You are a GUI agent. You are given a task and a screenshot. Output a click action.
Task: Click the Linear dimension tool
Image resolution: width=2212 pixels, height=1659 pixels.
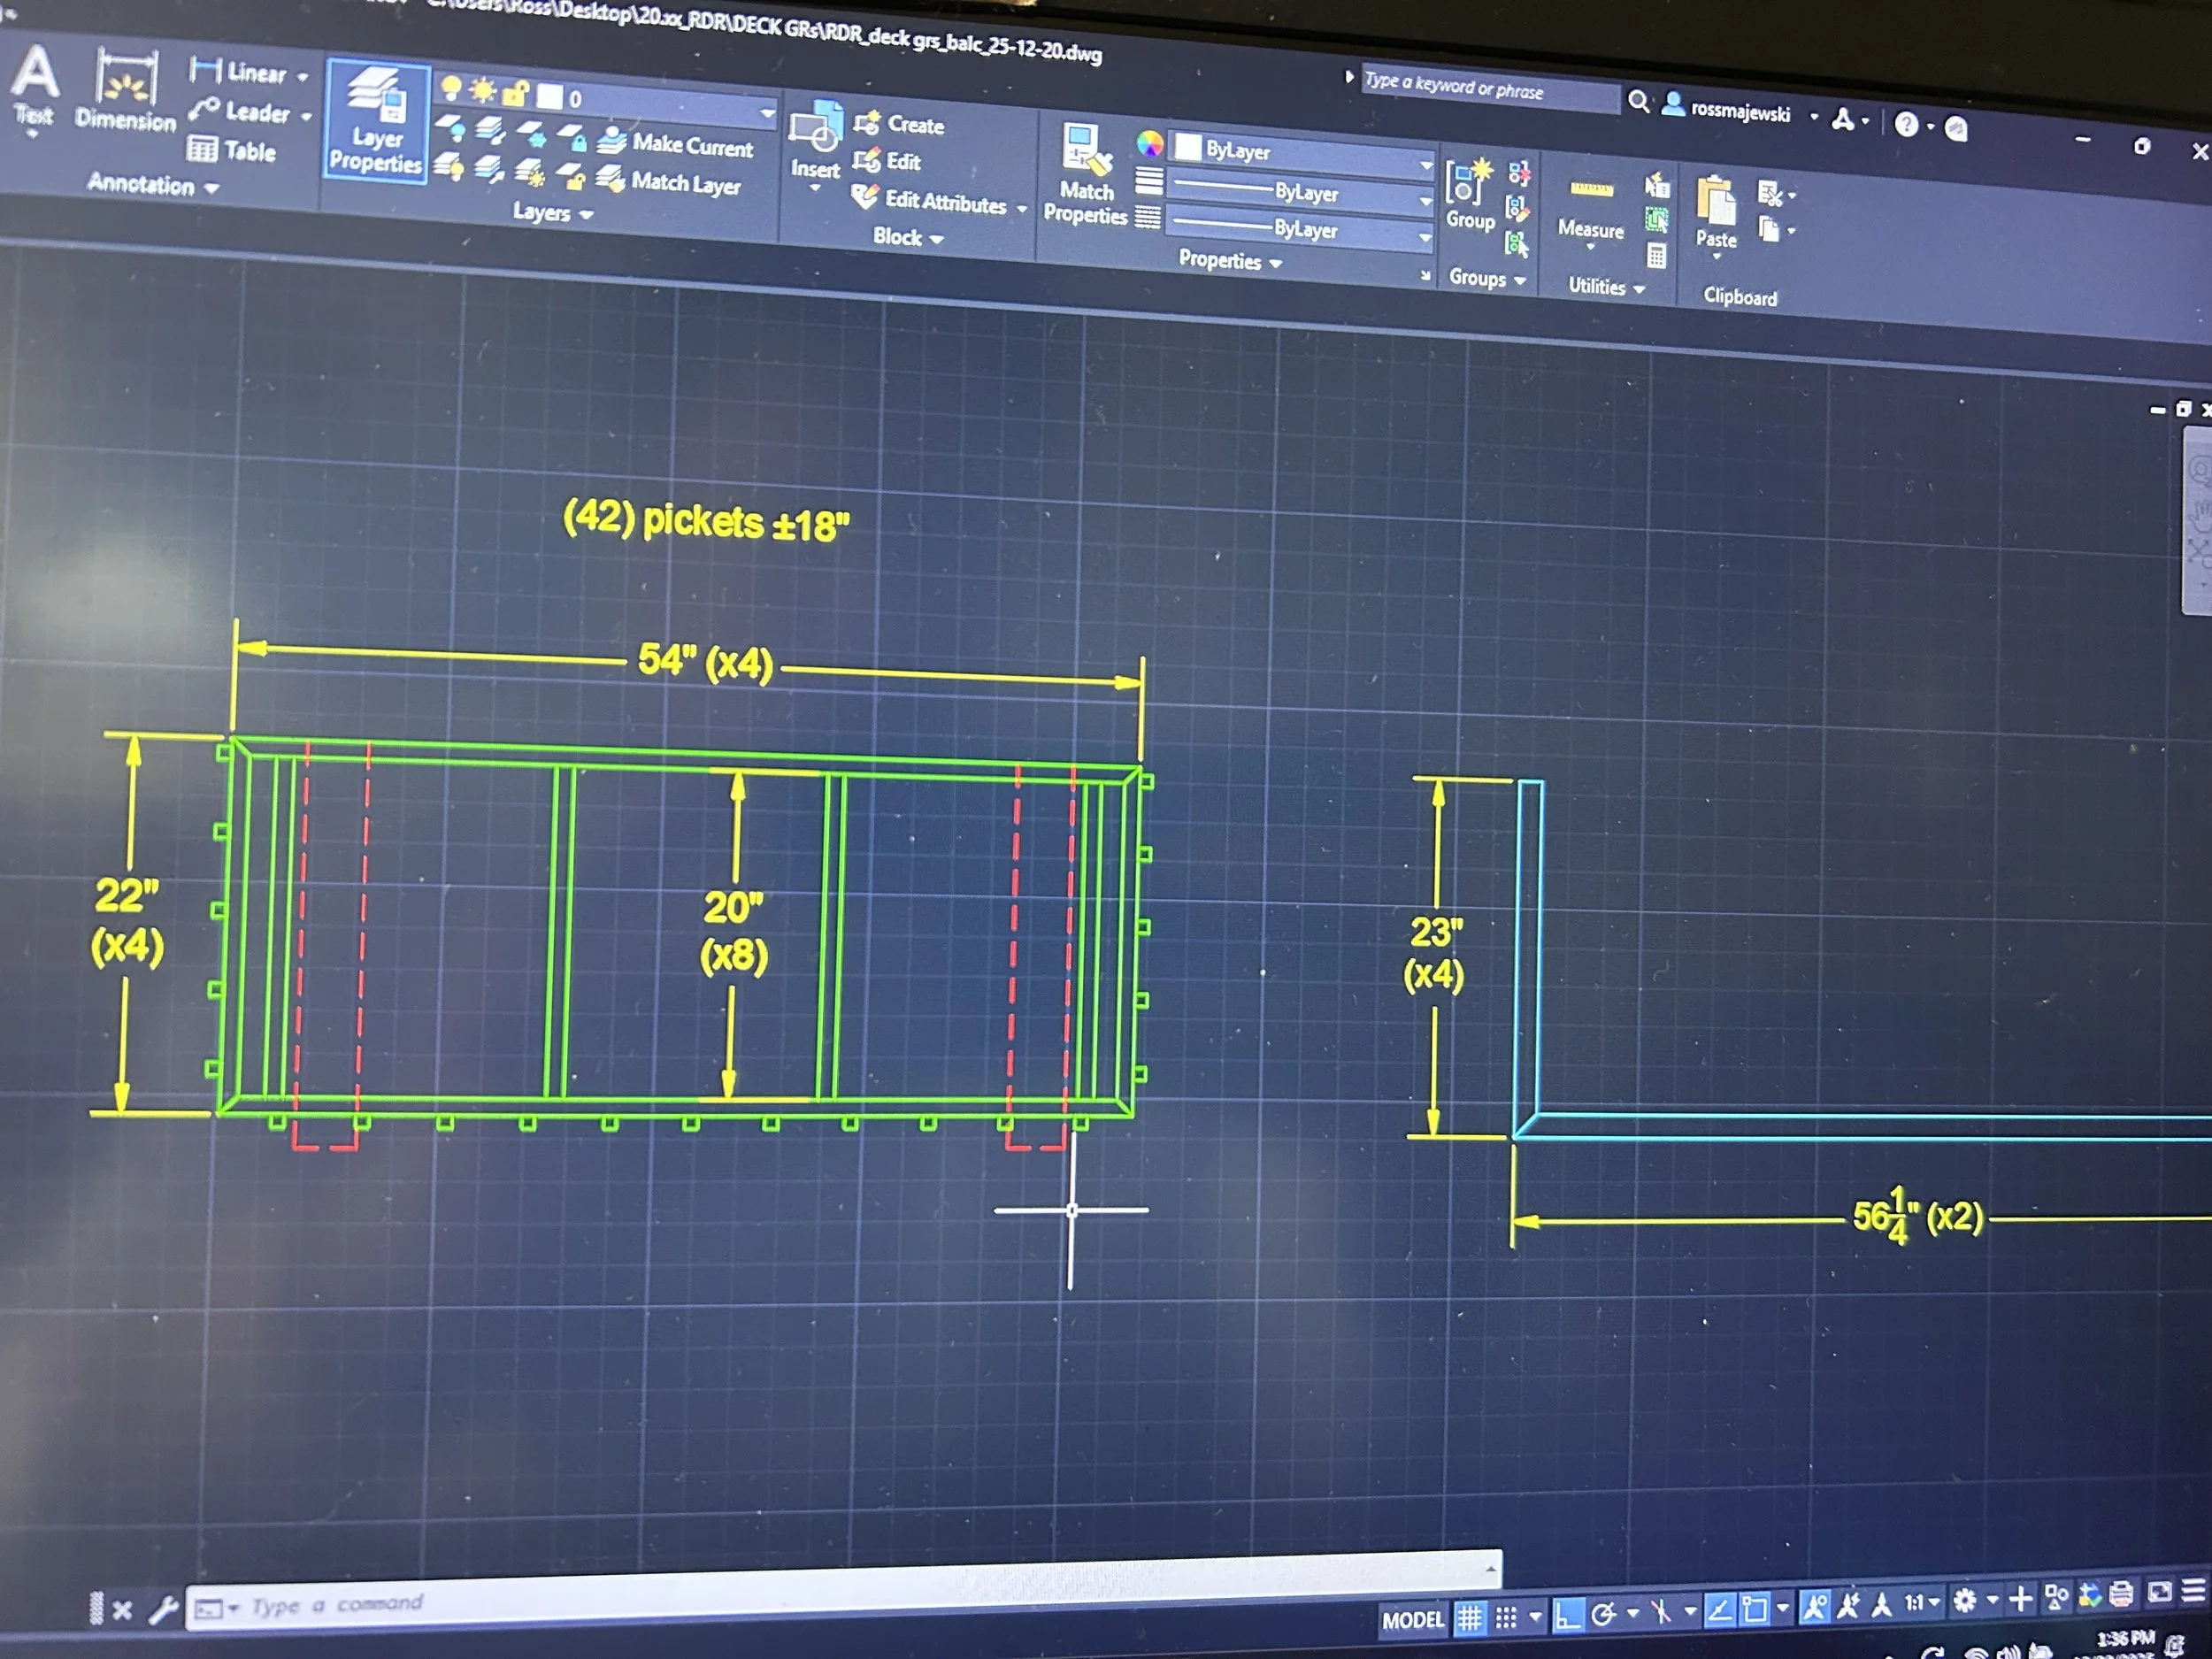pyautogui.click(x=238, y=71)
